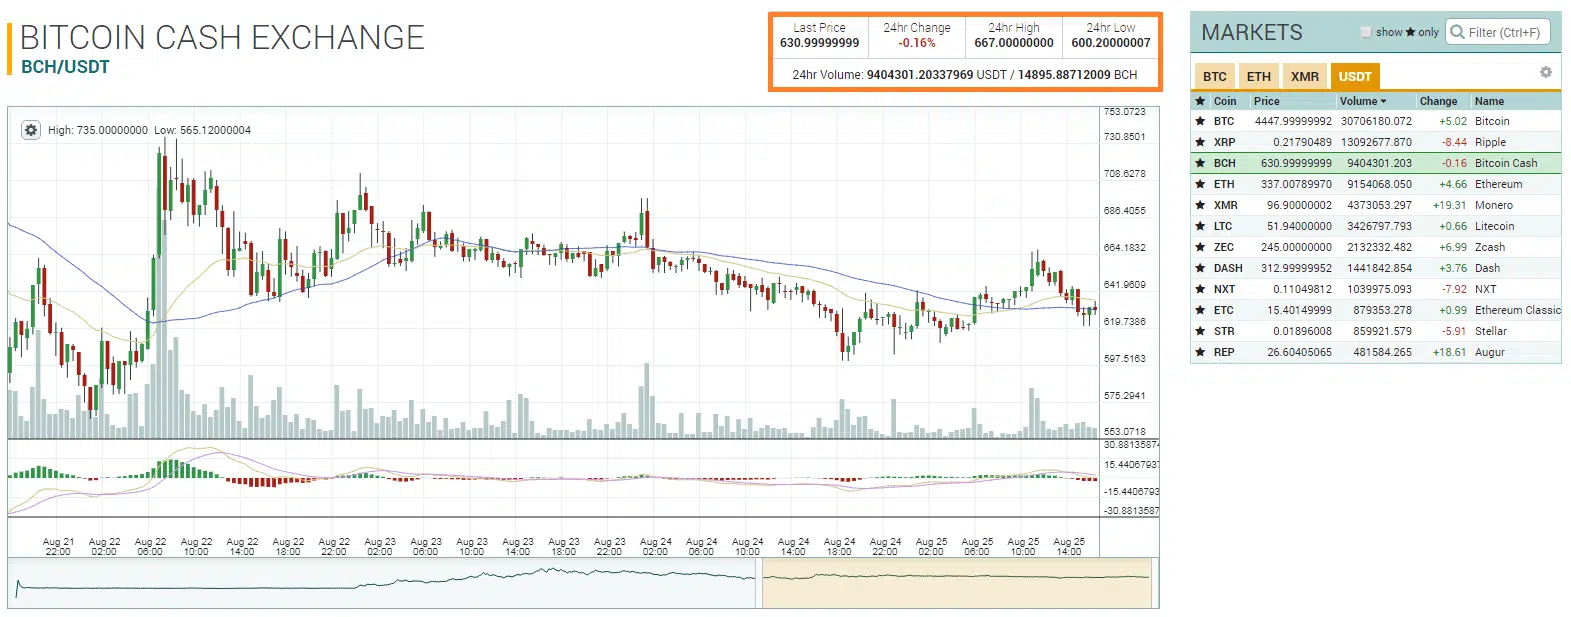Select the Litecoin name cell
Image resolution: width=1571 pixels, height=617 pixels.
pos(1495,226)
